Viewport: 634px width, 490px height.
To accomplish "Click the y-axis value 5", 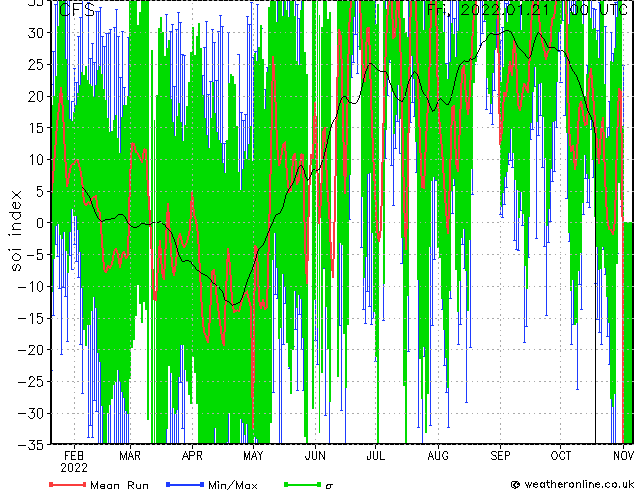I will [40, 191].
